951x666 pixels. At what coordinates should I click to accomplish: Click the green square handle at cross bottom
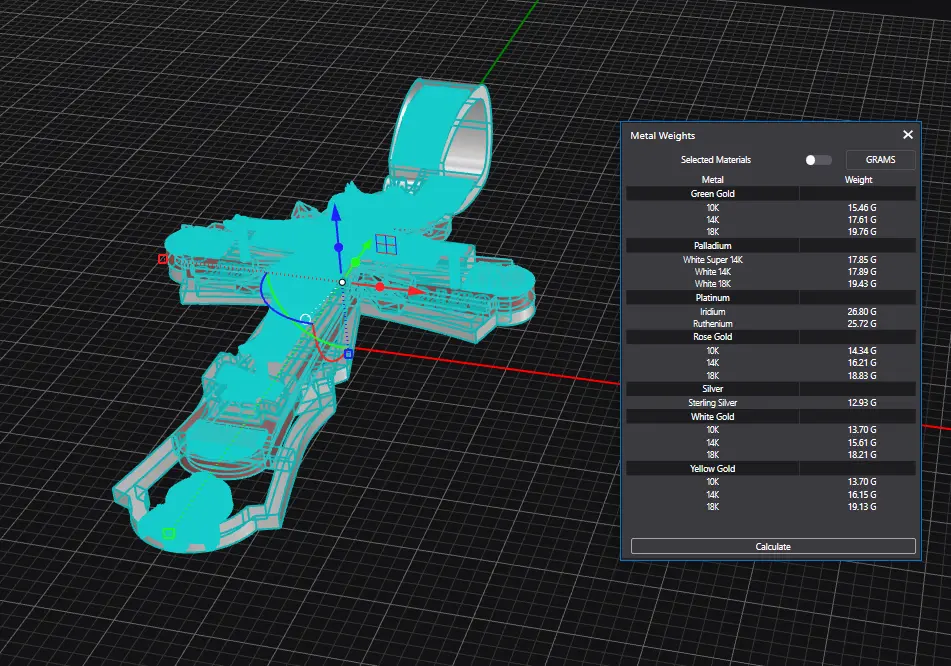[x=169, y=533]
